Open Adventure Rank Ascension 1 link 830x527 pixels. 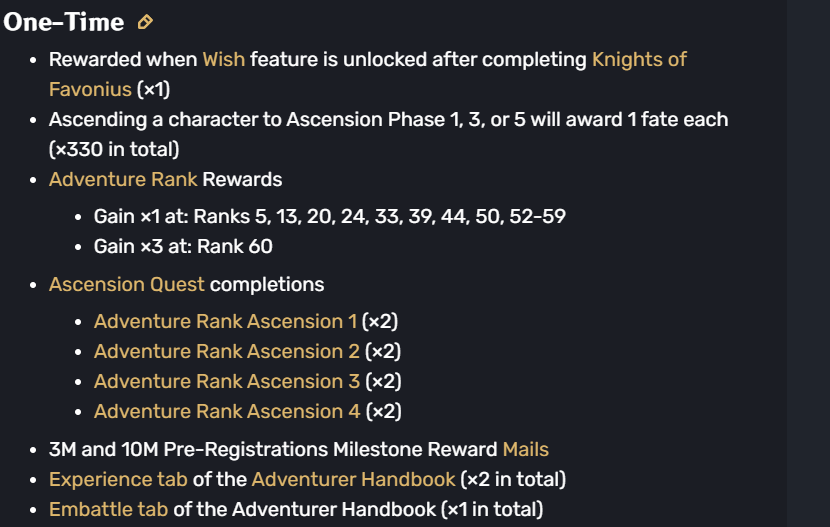click(225, 321)
